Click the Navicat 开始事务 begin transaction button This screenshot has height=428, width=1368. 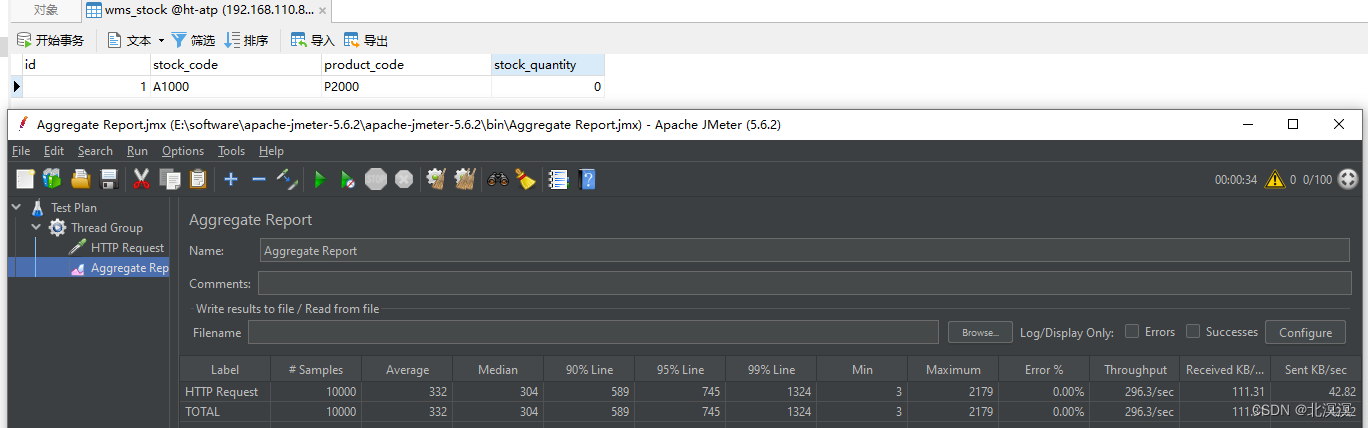coord(50,40)
